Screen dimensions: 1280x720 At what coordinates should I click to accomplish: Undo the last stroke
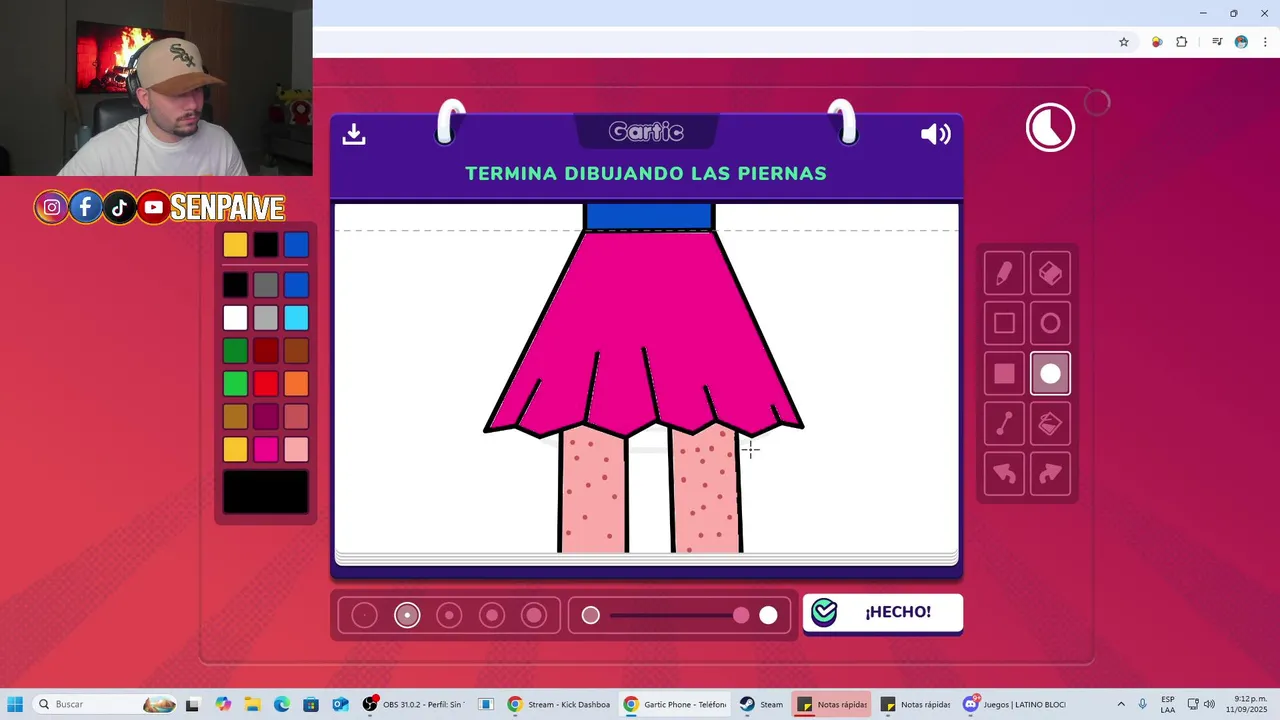tap(1004, 474)
